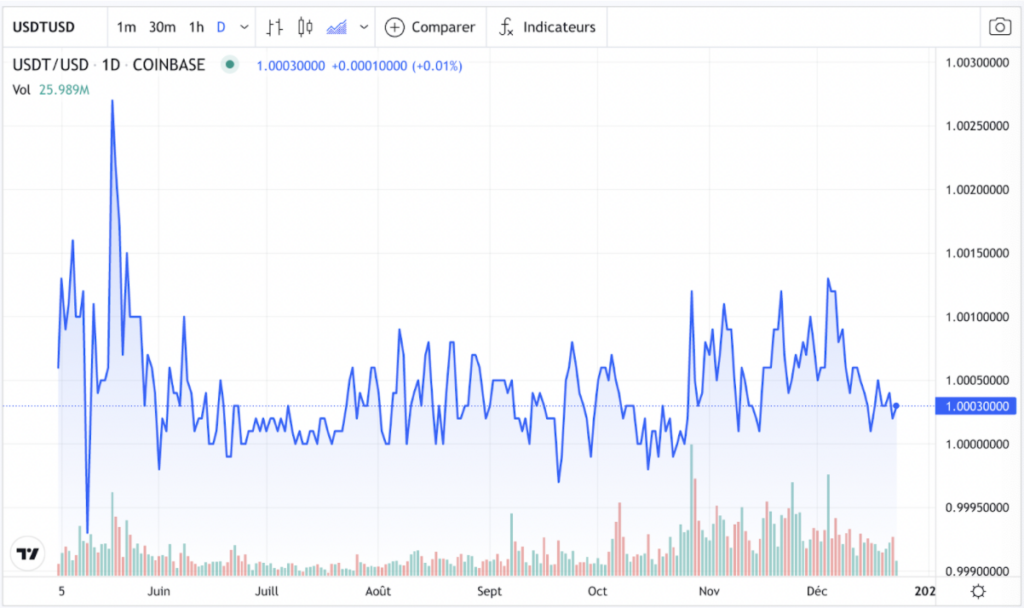Toggle the green market status dot
The height and width of the screenshot is (608, 1024).
(230, 65)
